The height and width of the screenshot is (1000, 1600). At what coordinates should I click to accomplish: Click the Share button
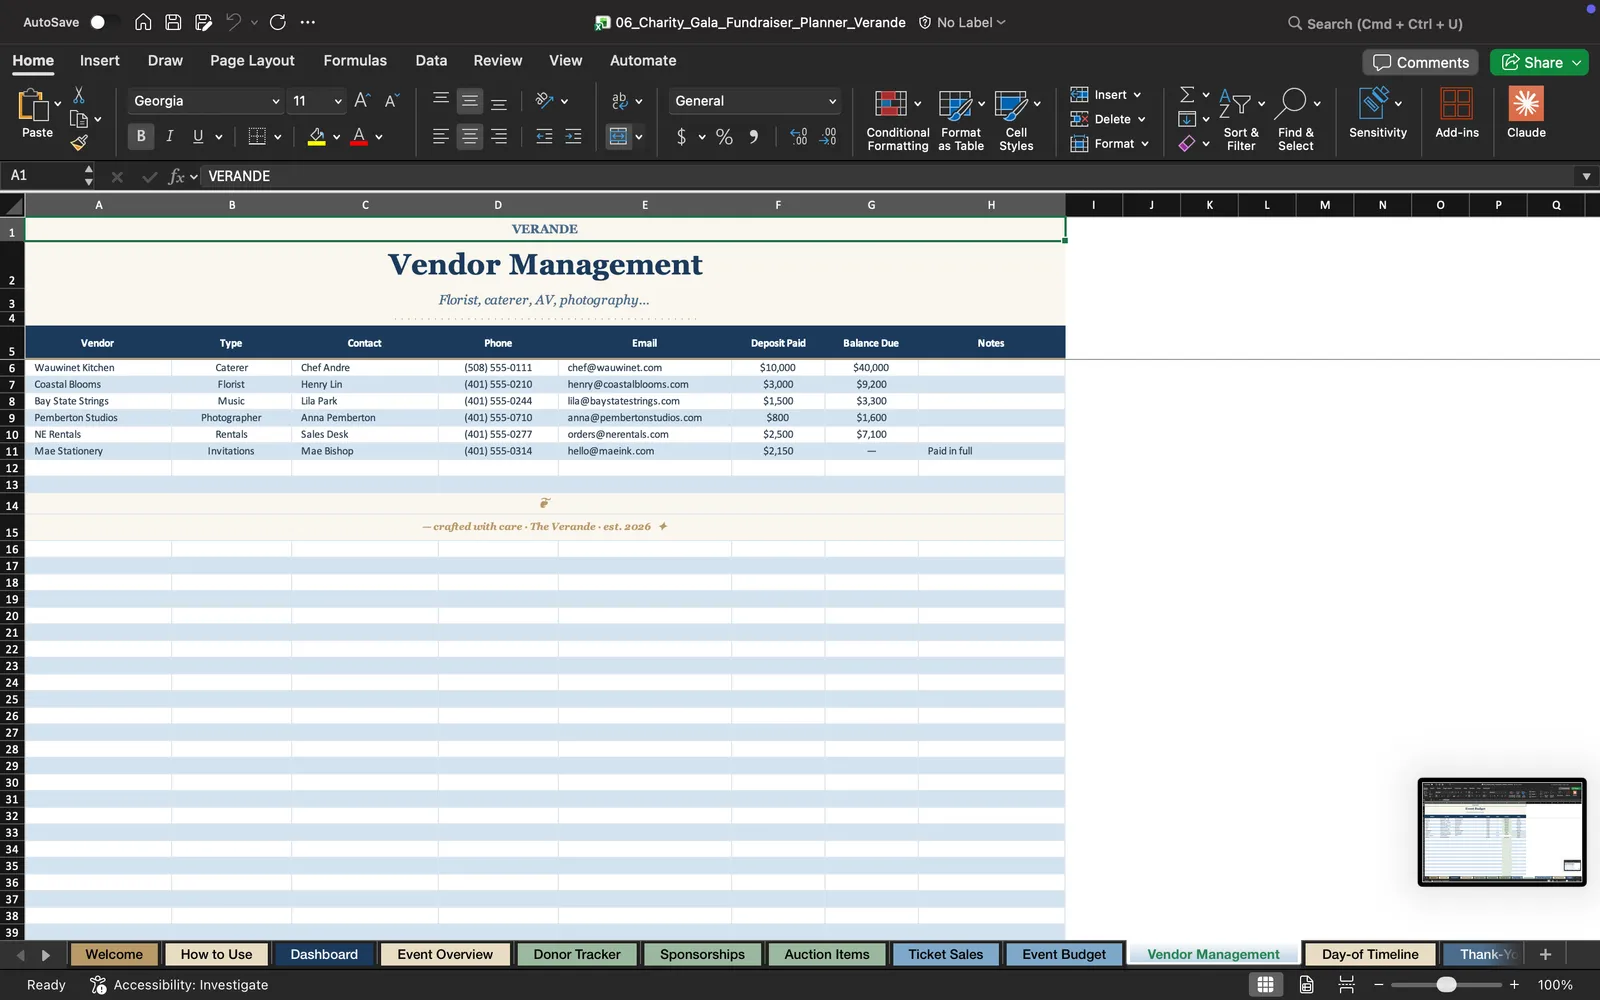coord(1539,62)
